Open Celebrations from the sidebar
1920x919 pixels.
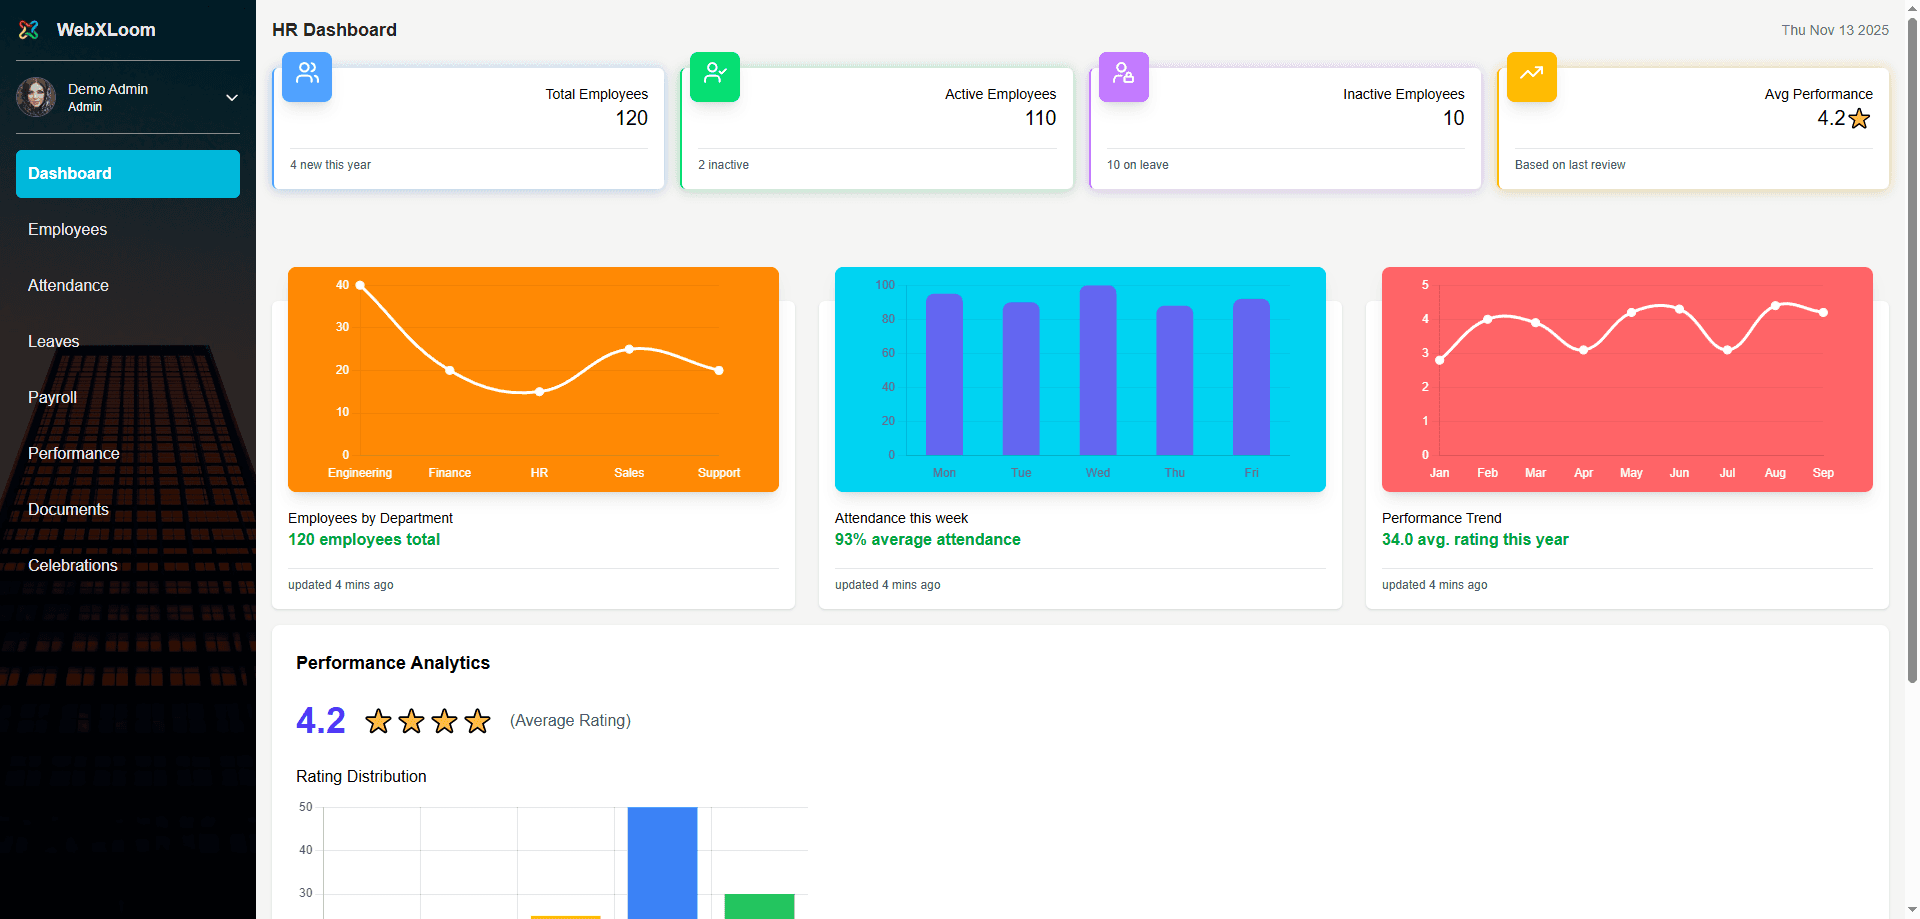click(73, 566)
